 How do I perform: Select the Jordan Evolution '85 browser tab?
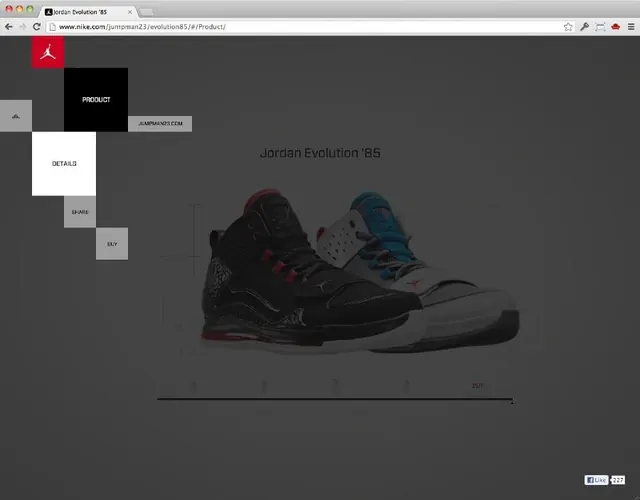(x=88, y=12)
